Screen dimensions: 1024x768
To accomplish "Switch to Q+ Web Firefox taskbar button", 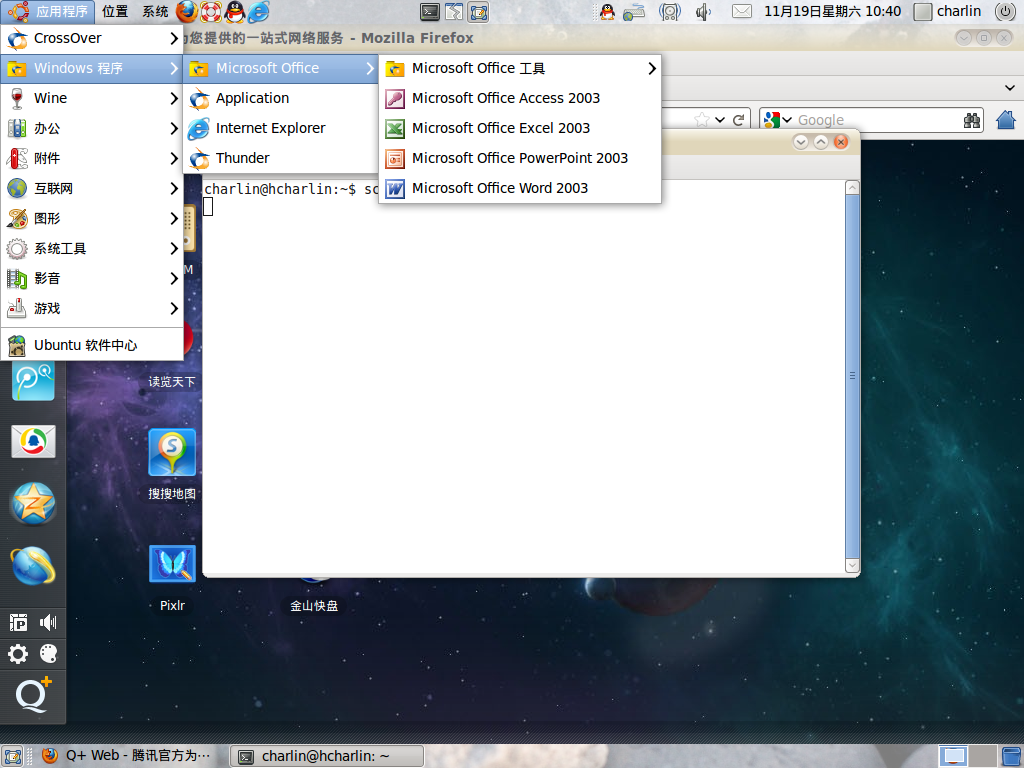I will coord(126,756).
